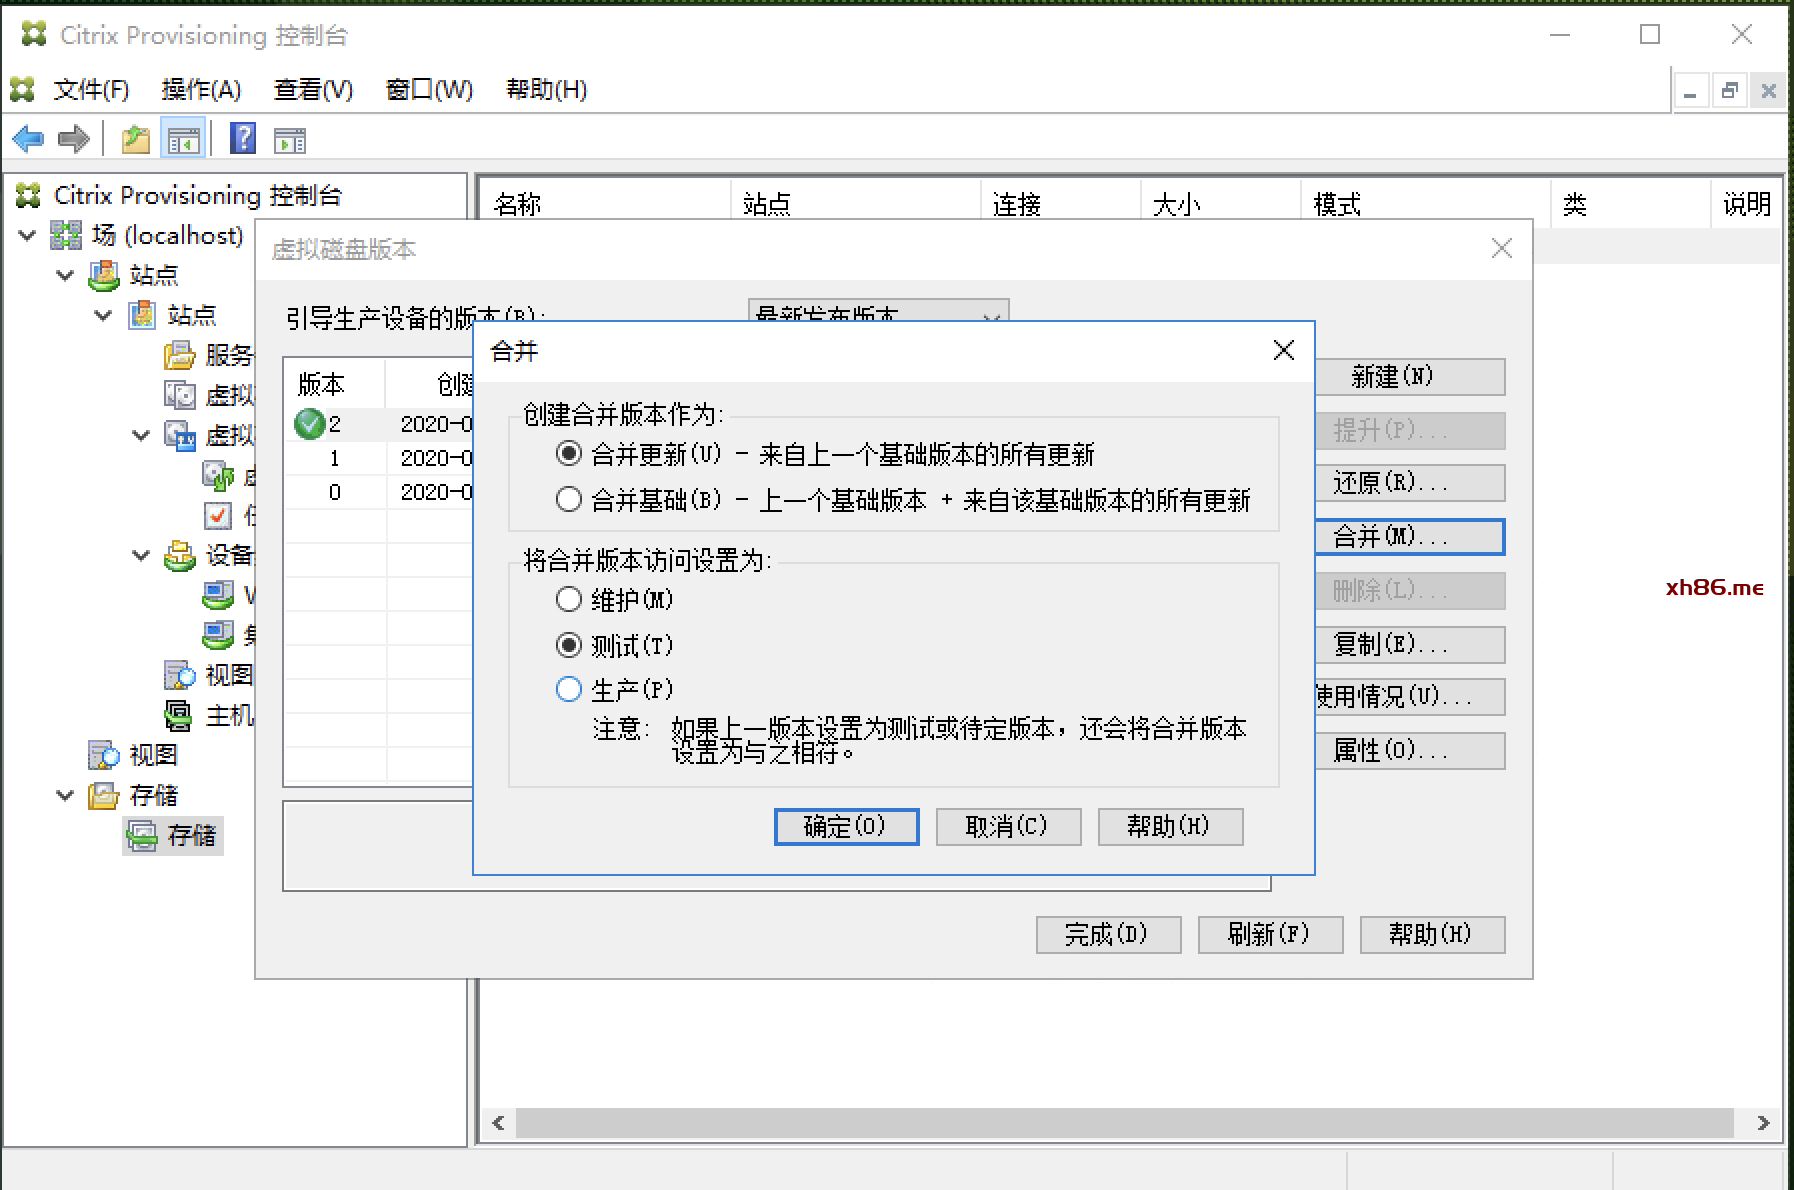Choose 维护(M) access mode
This screenshot has height=1190, width=1794.
pos(568,599)
